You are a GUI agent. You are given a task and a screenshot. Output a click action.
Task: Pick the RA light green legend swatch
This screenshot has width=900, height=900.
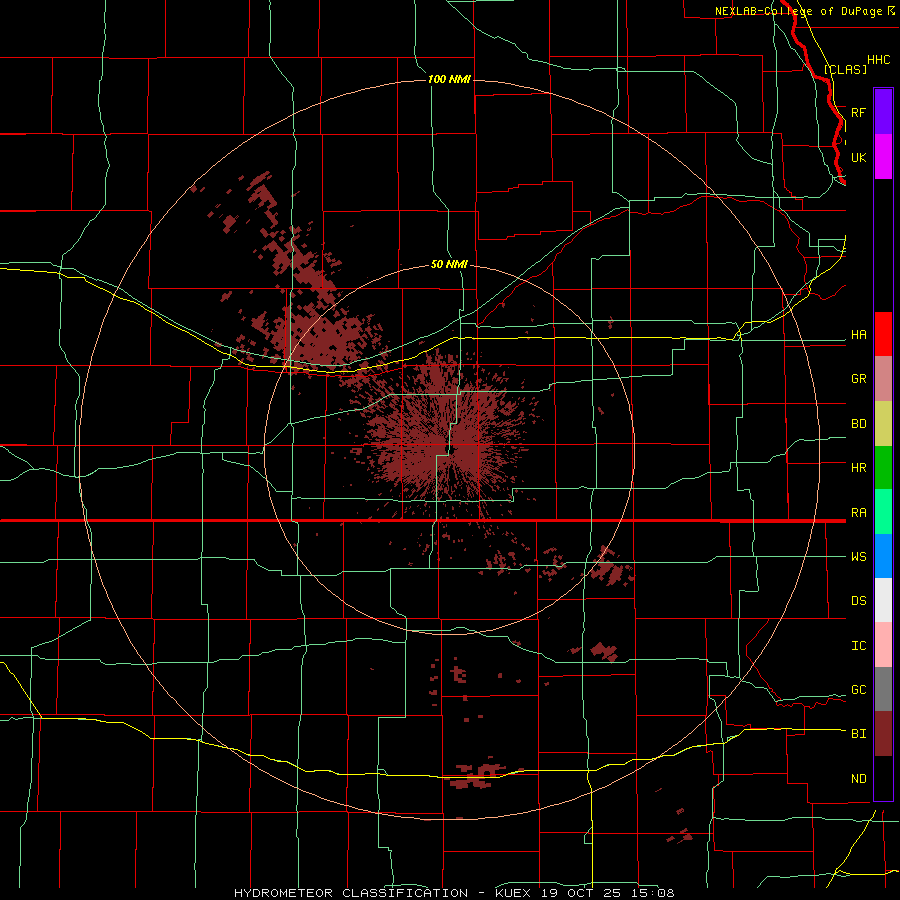(x=883, y=512)
